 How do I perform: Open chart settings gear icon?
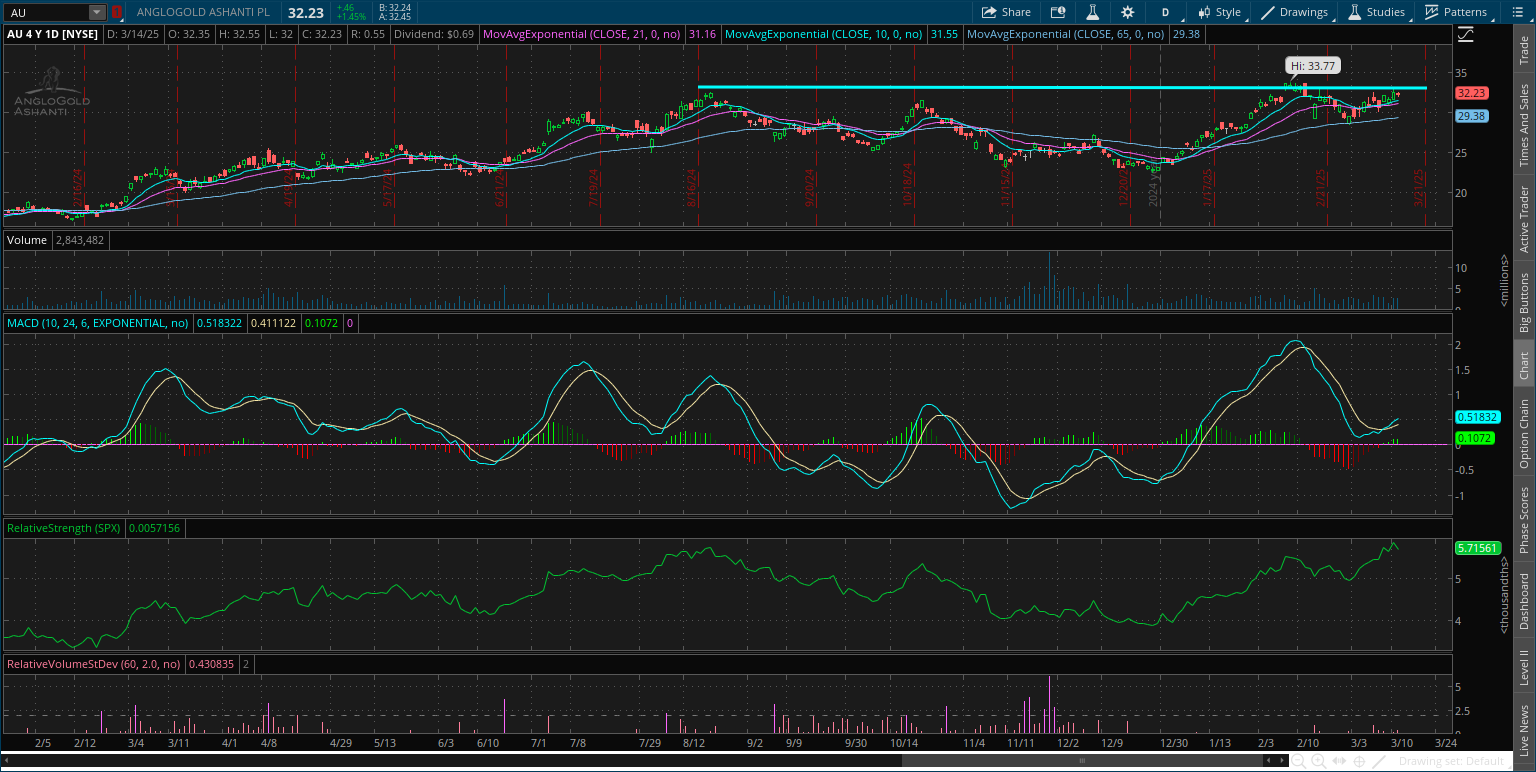click(x=1128, y=12)
